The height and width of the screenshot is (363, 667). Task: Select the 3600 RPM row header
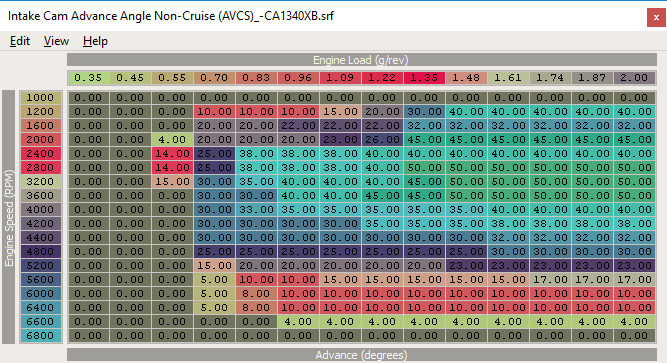click(x=40, y=196)
